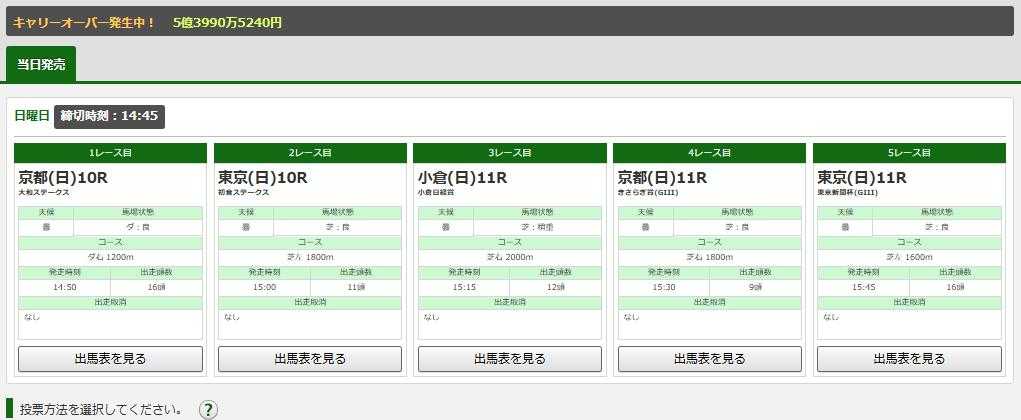Click the 東京(日)11R race title
This screenshot has height=420, width=1021.
pos(862,177)
